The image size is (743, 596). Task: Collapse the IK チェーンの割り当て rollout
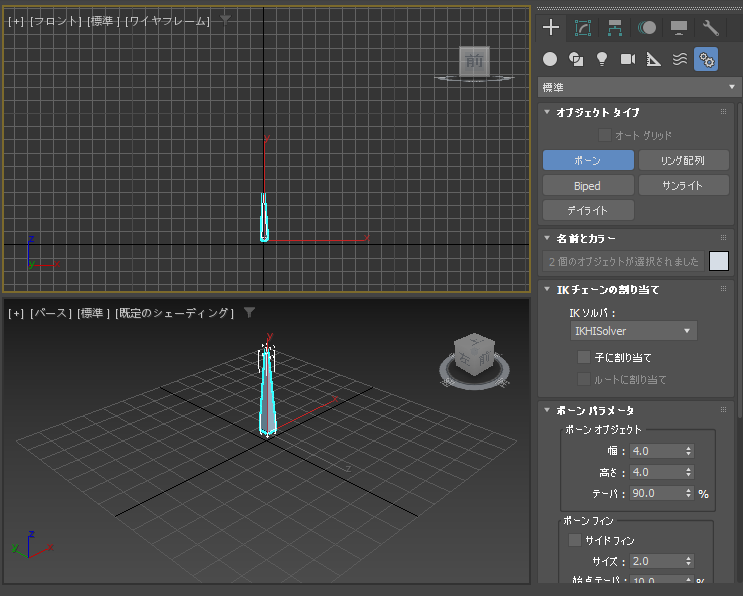click(547, 289)
